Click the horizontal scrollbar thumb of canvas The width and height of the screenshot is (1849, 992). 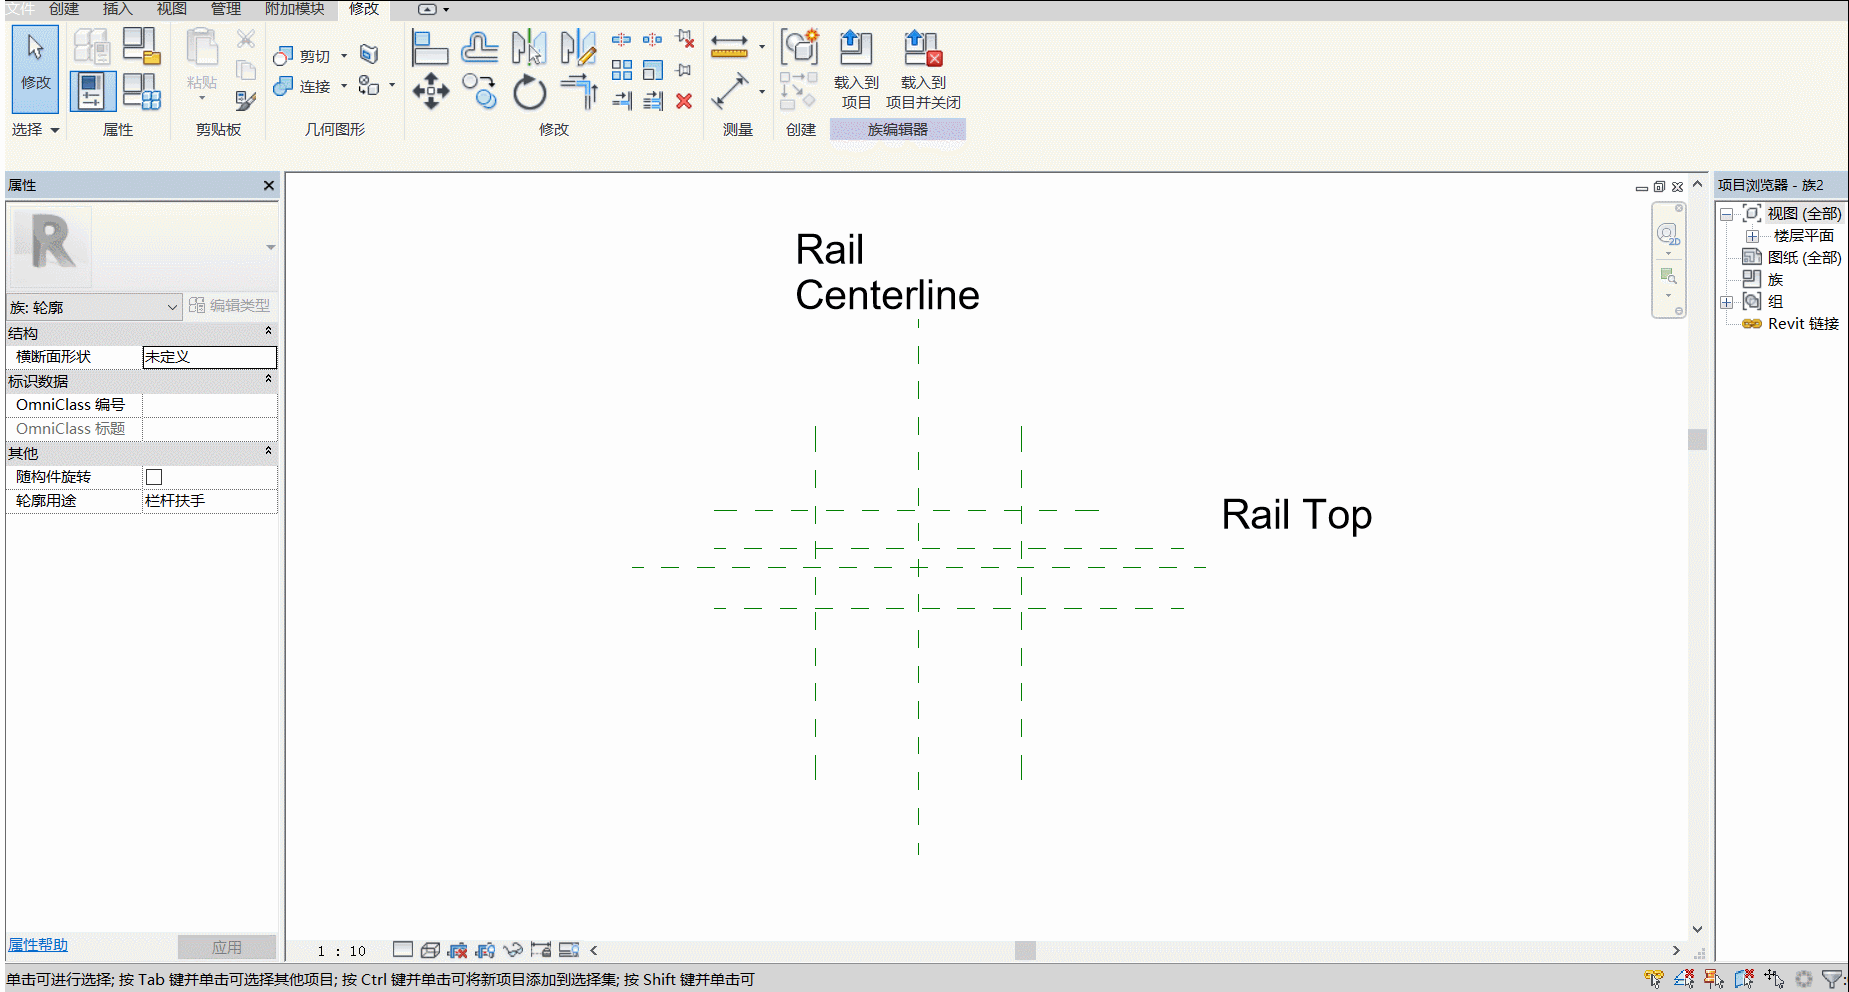[1025, 950]
